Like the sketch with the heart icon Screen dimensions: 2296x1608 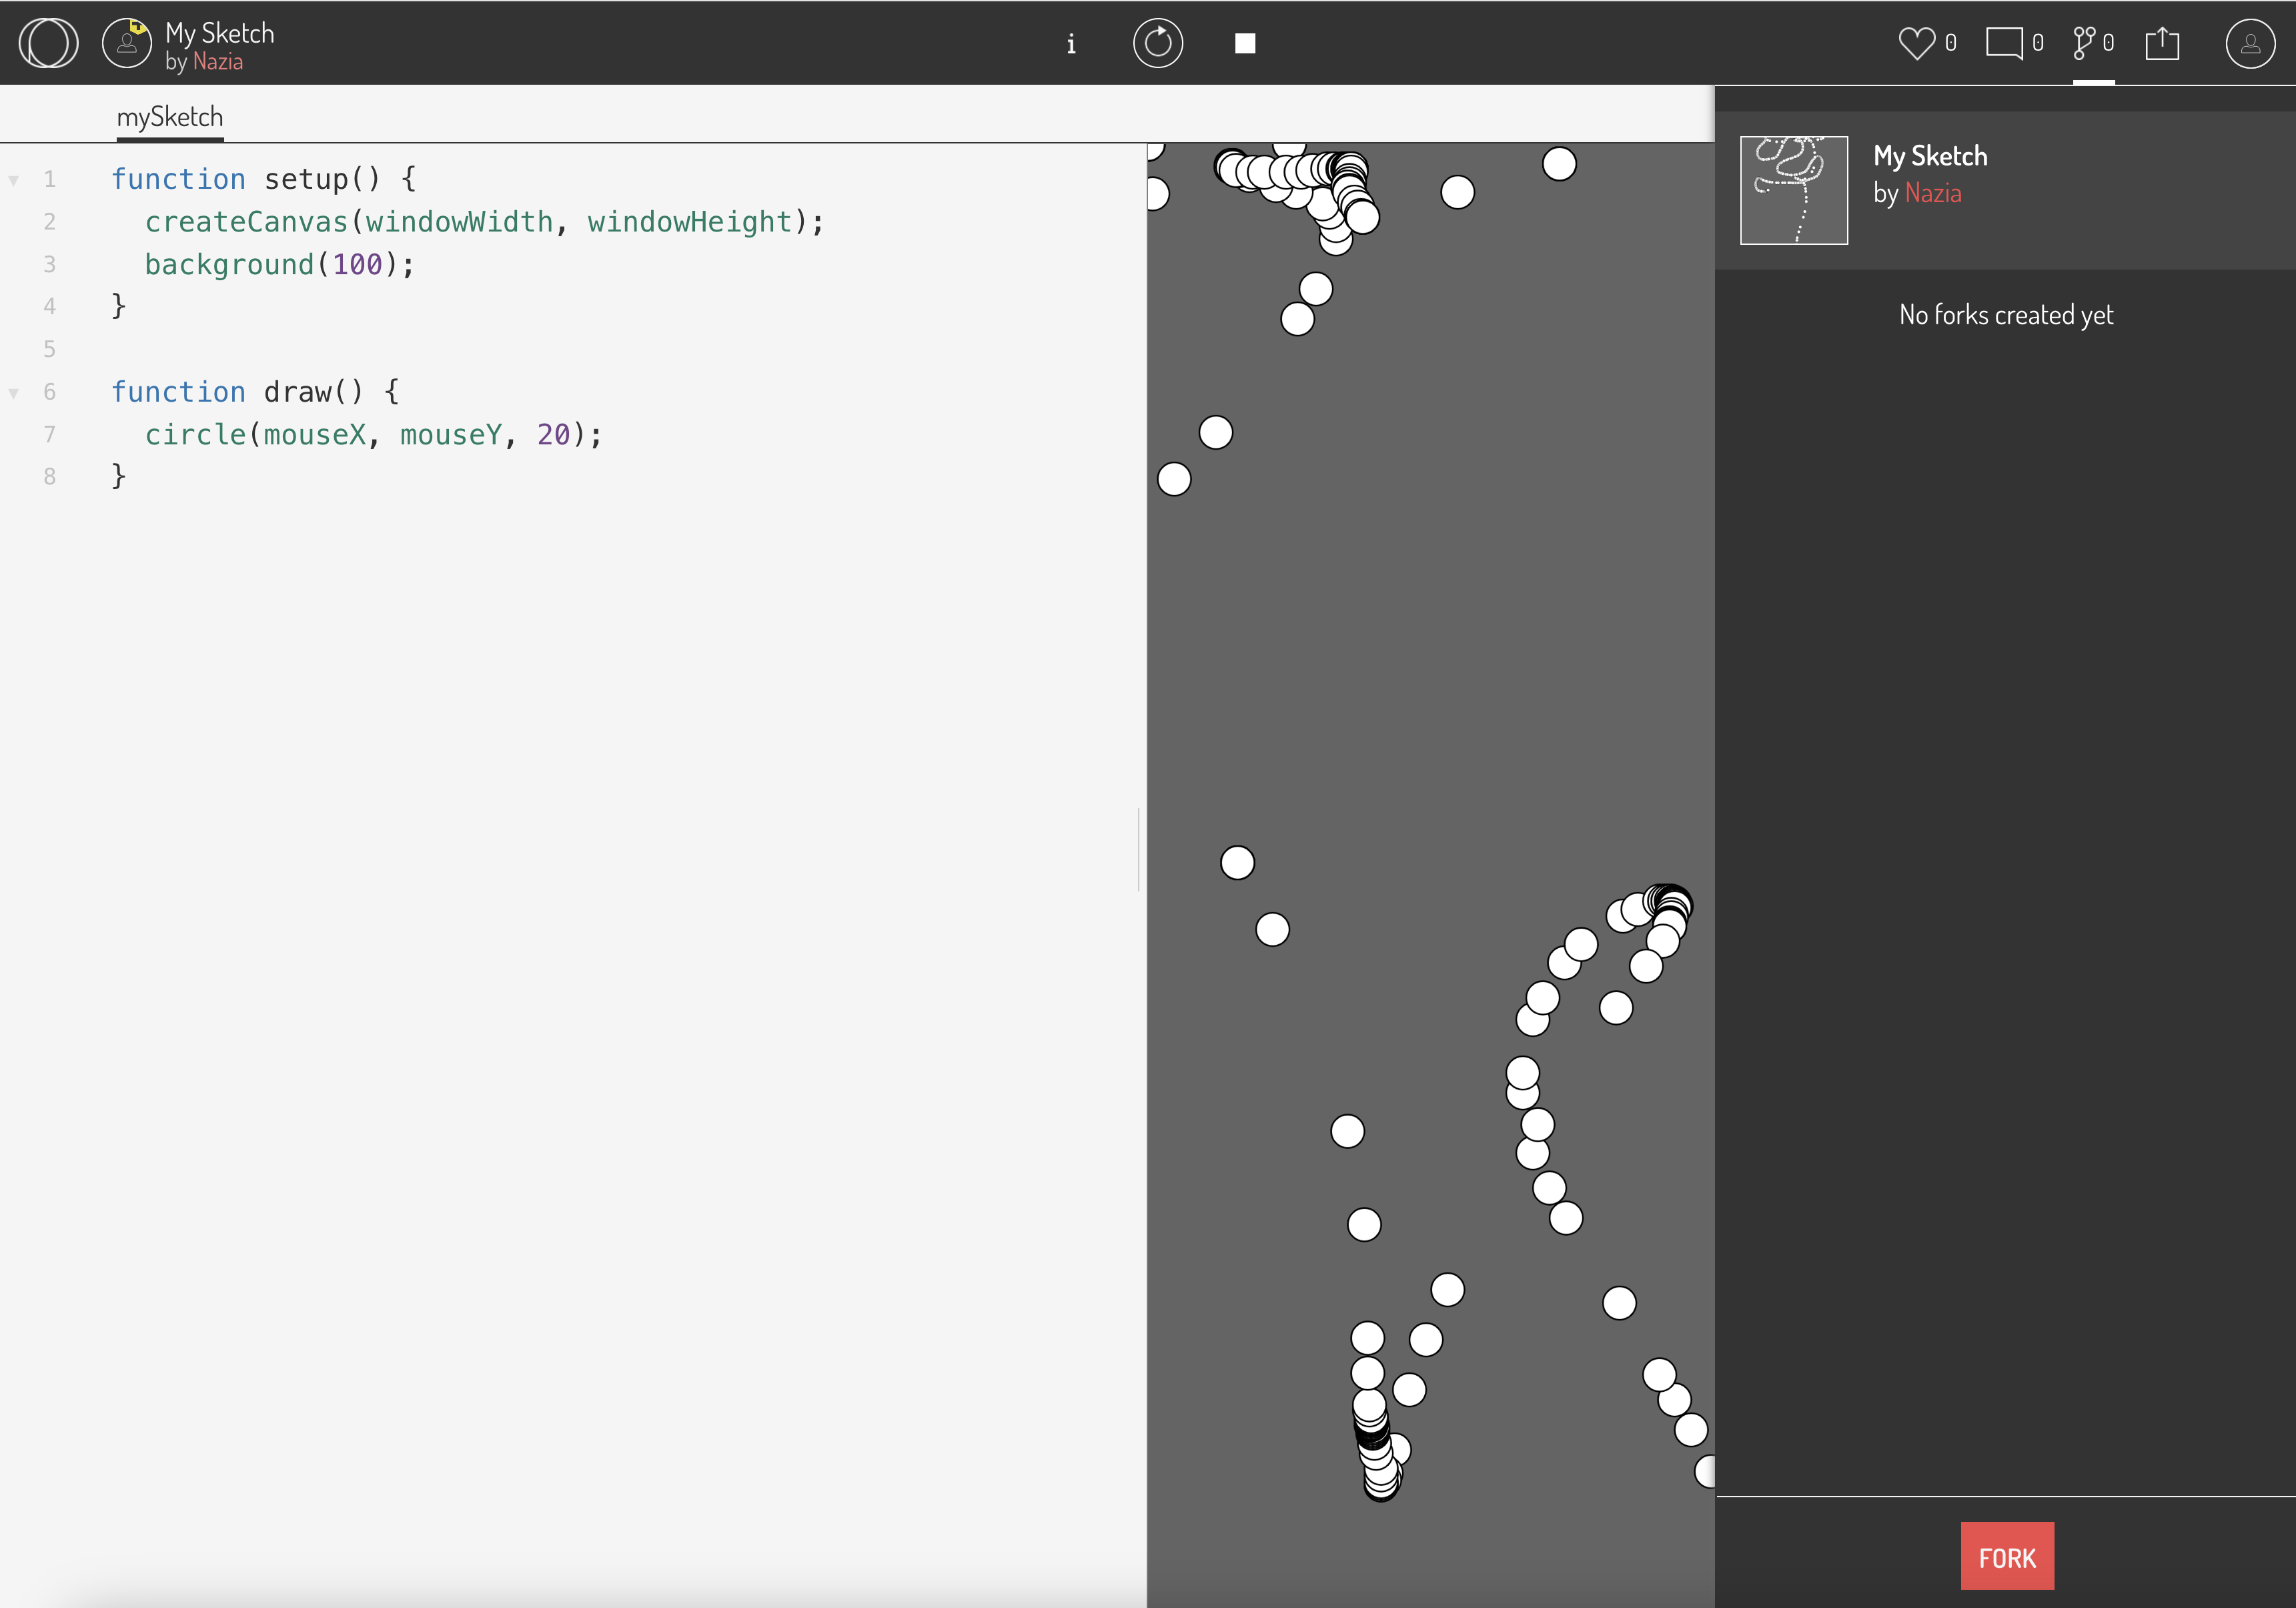[1917, 42]
